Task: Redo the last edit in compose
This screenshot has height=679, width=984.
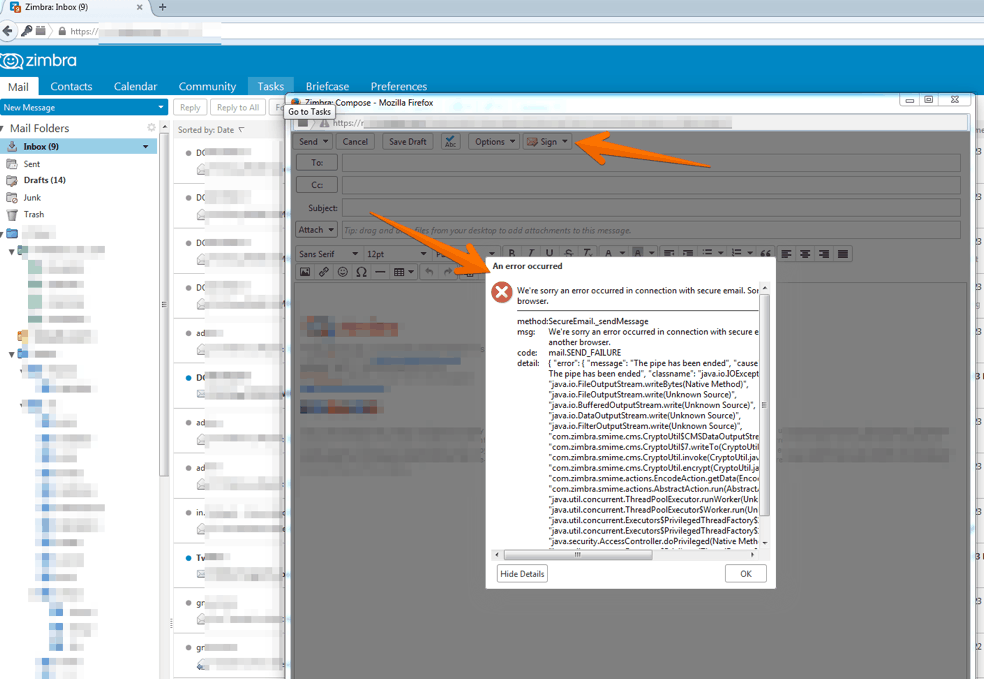Action: click(448, 272)
